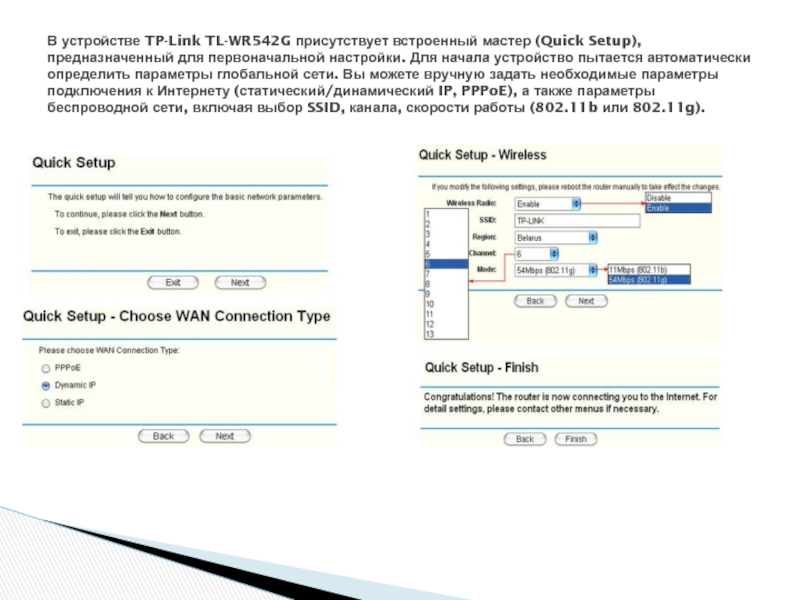Open the Mode dropdown showing 54Mbps (802.11g)

click(556, 270)
